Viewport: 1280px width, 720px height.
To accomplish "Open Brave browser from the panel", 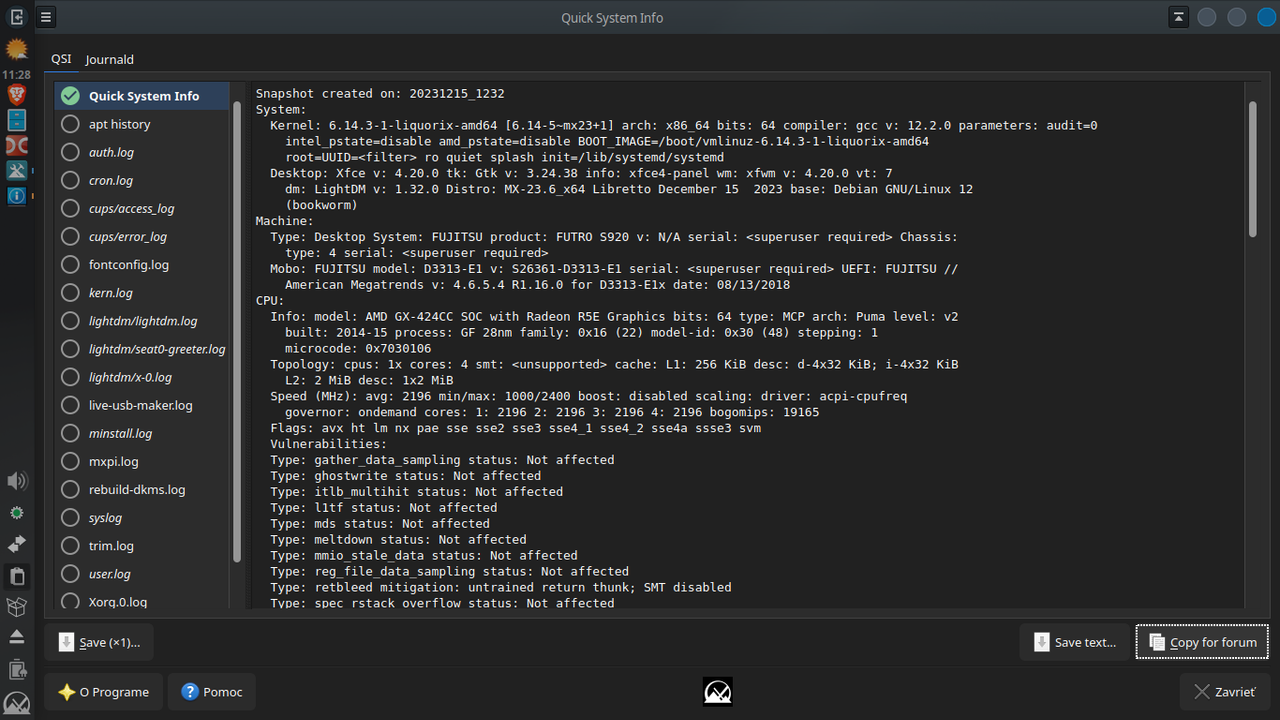I will point(16,95).
